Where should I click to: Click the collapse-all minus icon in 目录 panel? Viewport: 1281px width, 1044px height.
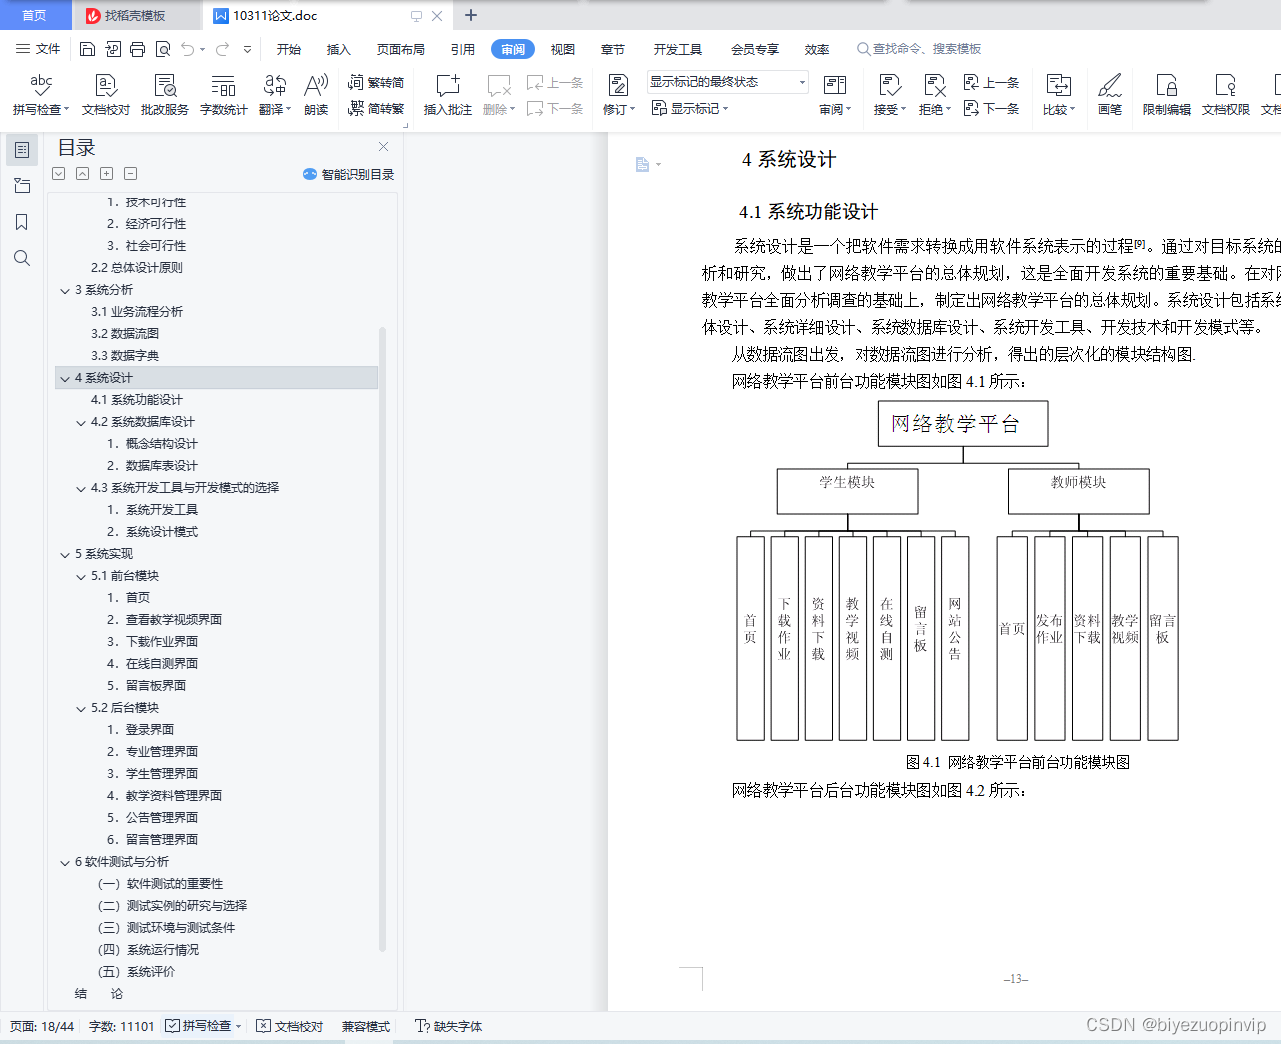point(131,174)
